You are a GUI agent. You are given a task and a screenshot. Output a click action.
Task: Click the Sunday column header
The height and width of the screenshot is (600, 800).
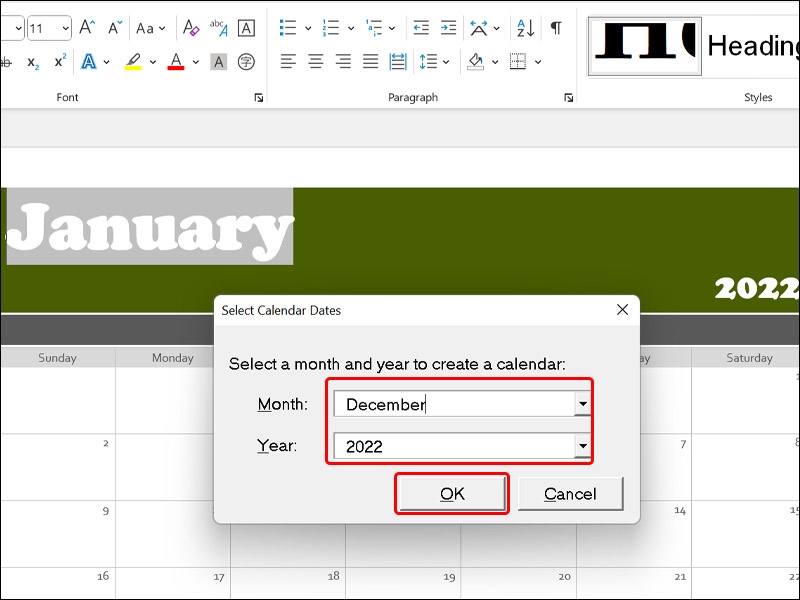click(x=57, y=358)
